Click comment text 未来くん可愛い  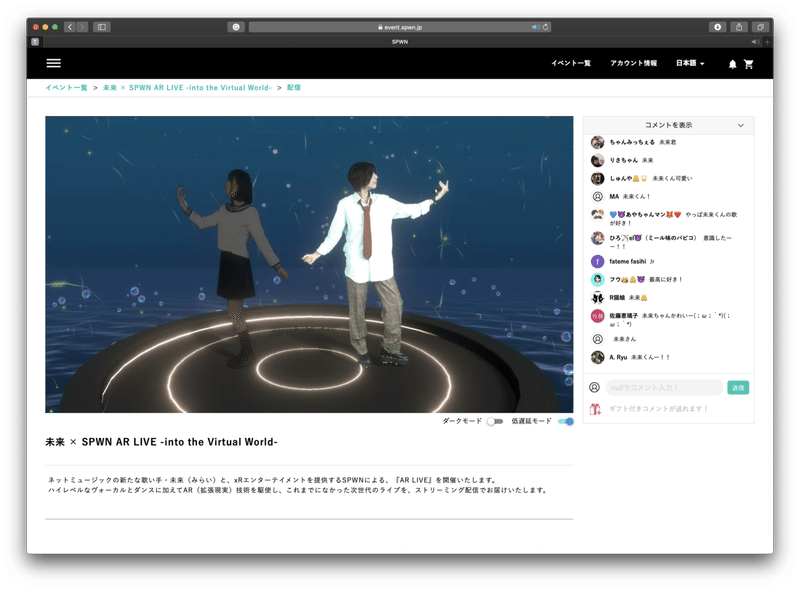[672, 179]
